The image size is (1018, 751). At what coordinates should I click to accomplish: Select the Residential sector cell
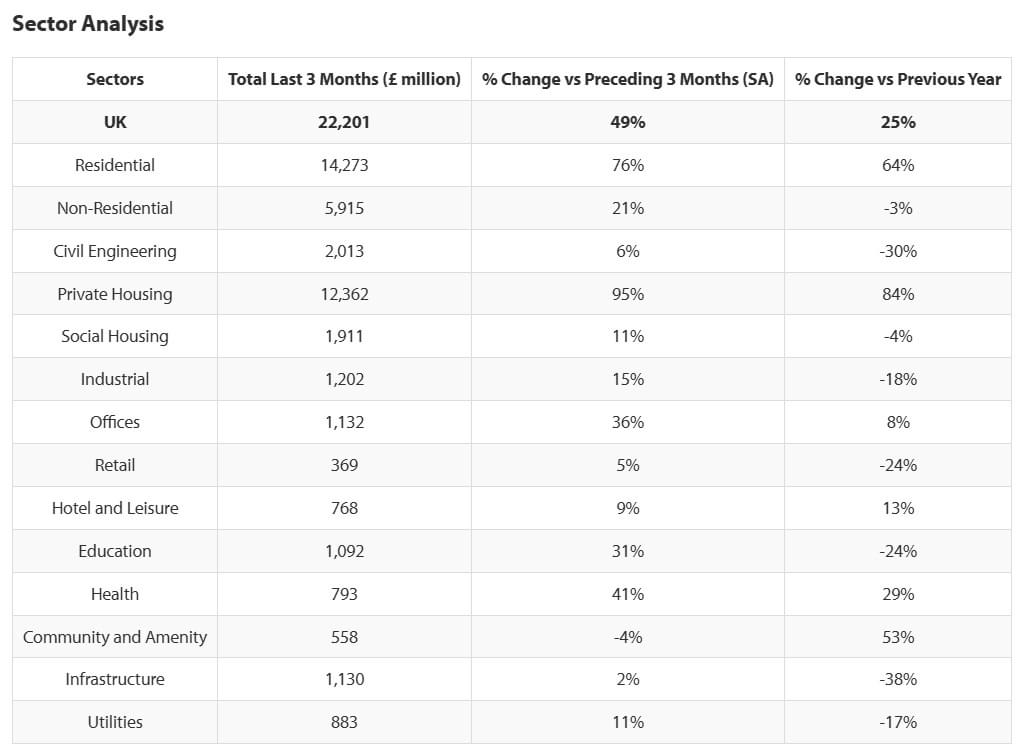point(115,165)
